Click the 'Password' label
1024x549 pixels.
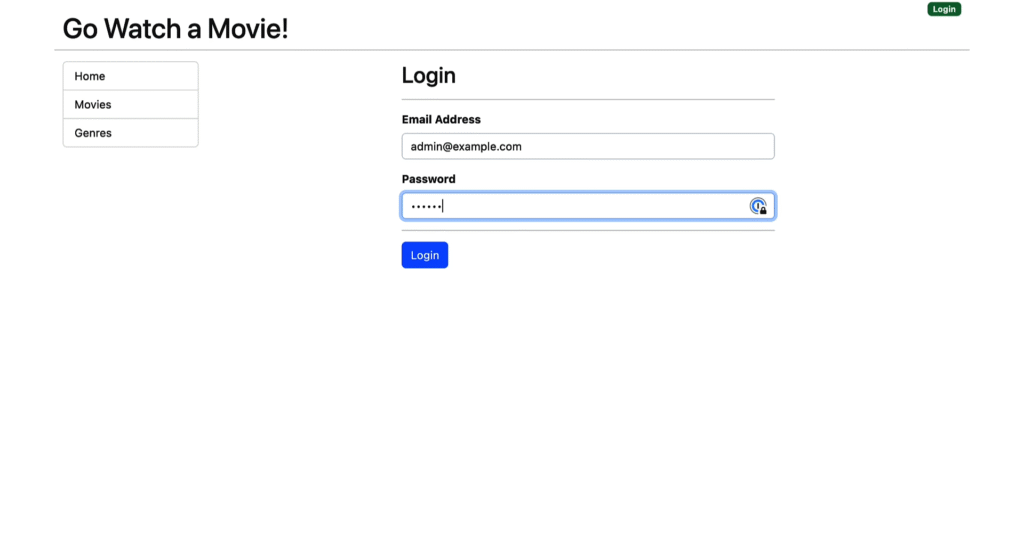tap(428, 179)
